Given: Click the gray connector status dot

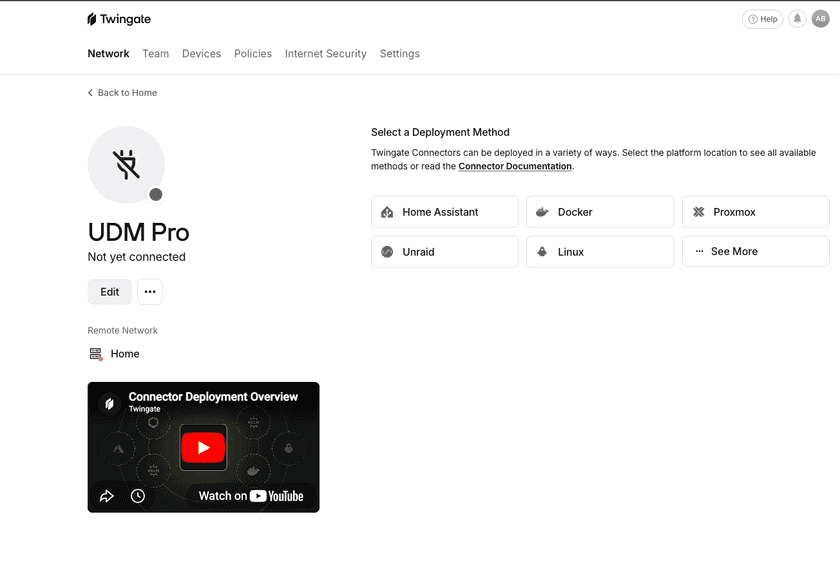Looking at the screenshot, I should point(156,195).
